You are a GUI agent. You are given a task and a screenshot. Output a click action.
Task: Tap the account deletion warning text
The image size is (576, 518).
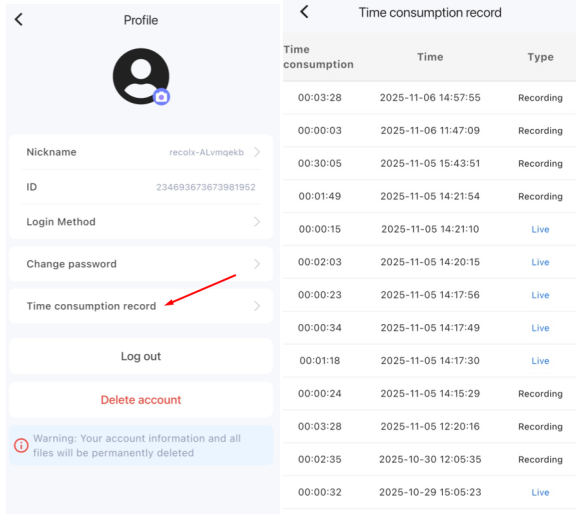click(x=137, y=445)
